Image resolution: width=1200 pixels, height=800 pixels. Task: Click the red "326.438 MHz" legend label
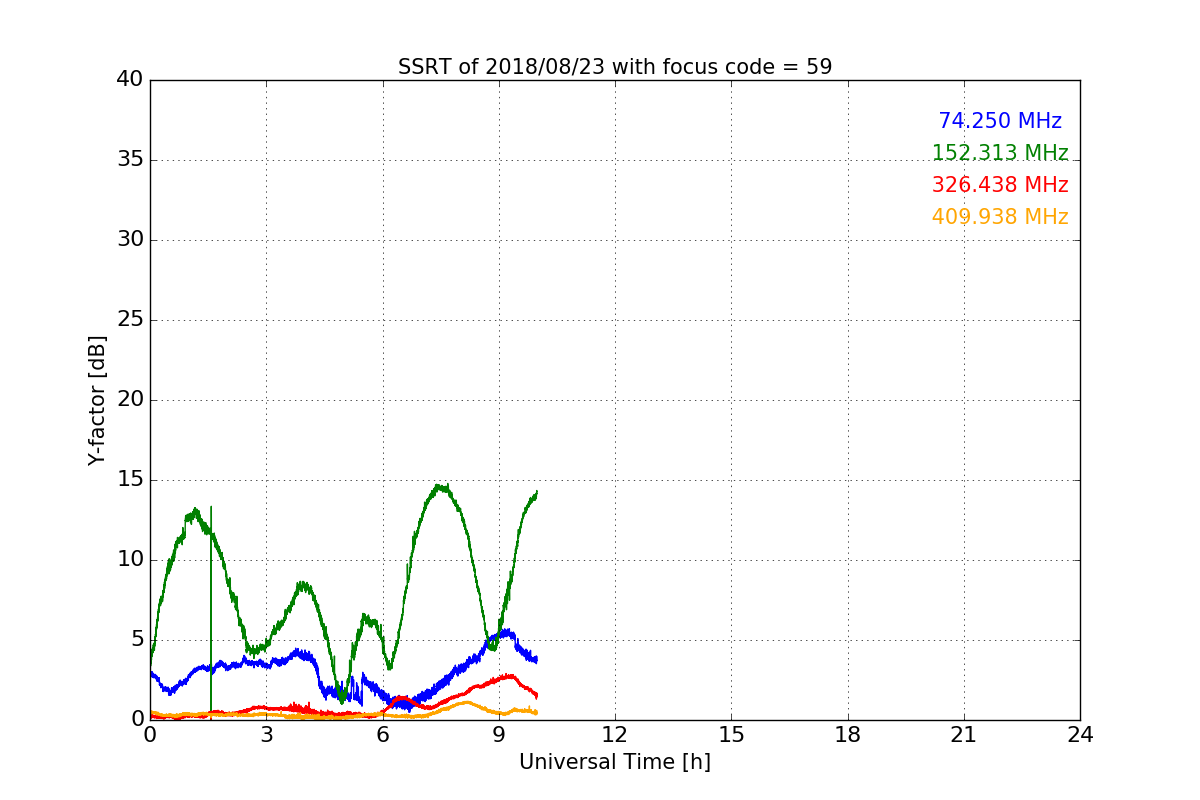pos(1000,185)
